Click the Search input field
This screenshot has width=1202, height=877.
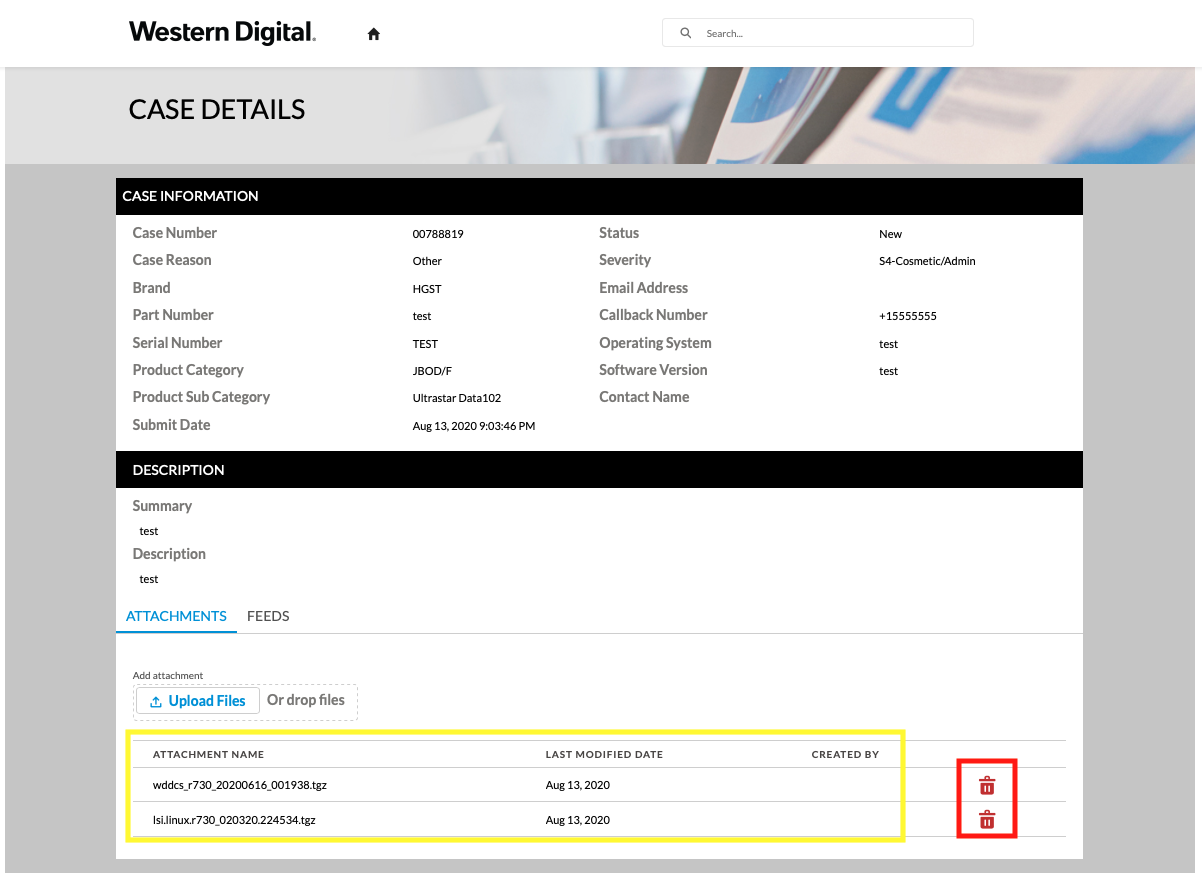830,33
